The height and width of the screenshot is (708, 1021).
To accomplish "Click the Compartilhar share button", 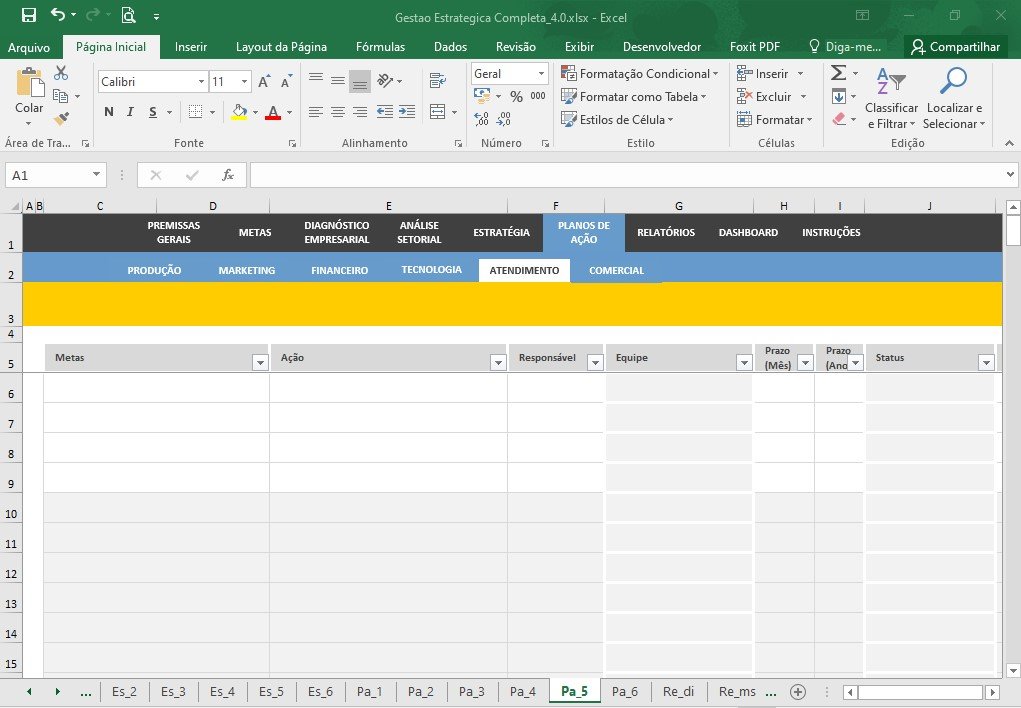I will point(955,47).
